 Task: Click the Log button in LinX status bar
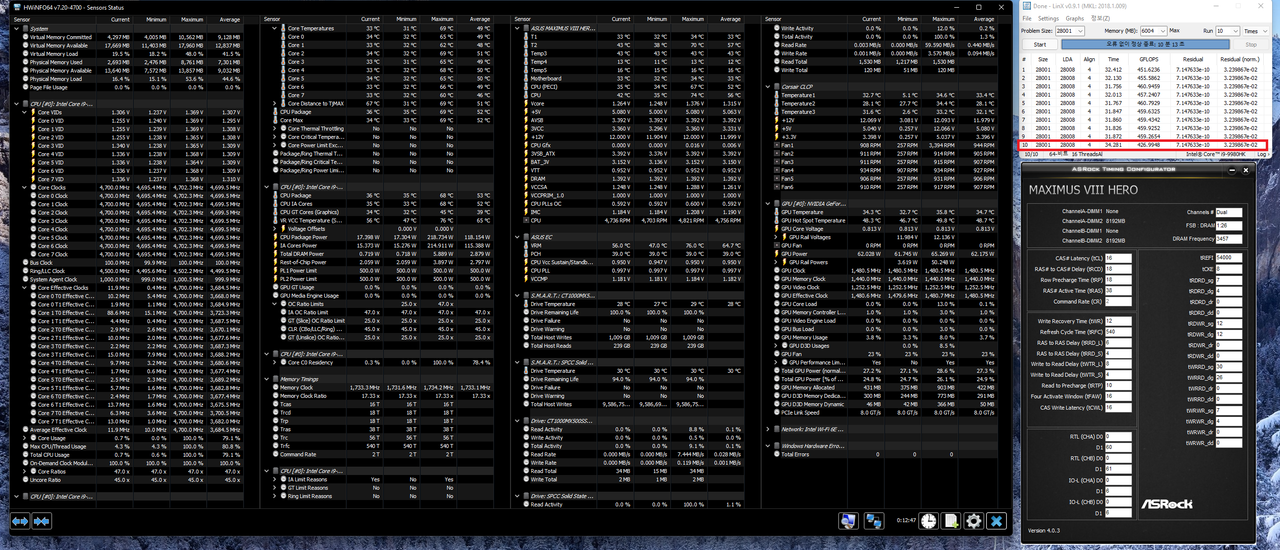coord(1261,154)
